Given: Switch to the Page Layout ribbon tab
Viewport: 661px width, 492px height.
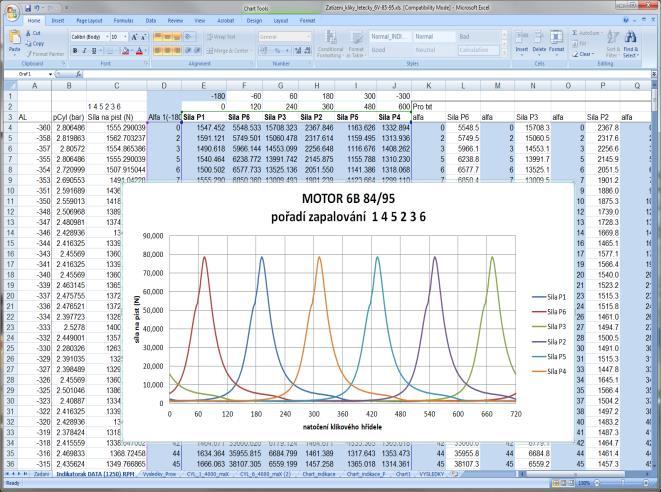Looking at the screenshot, I should click(89, 20).
